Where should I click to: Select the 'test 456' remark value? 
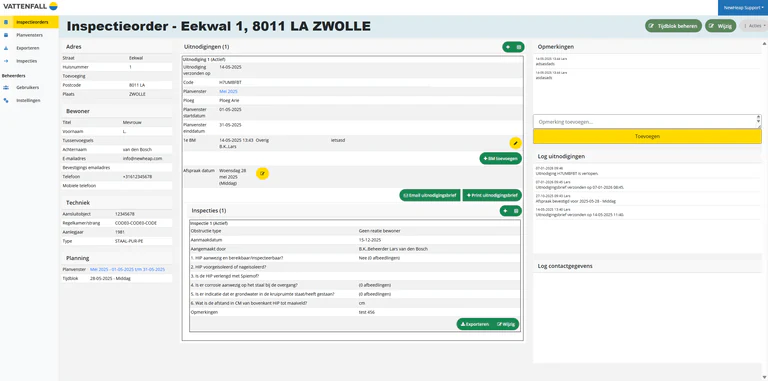click(367, 312)
